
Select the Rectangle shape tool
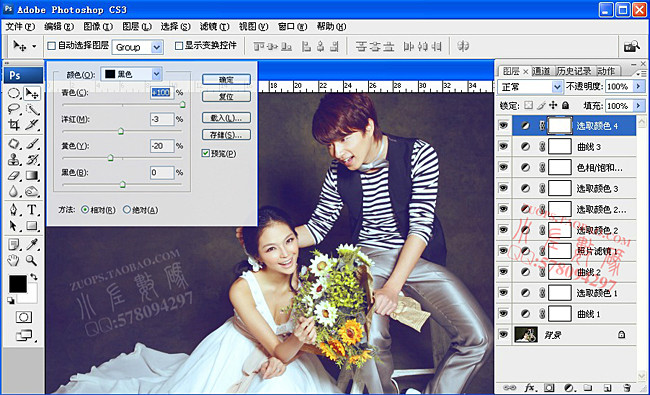click(32, 226)
